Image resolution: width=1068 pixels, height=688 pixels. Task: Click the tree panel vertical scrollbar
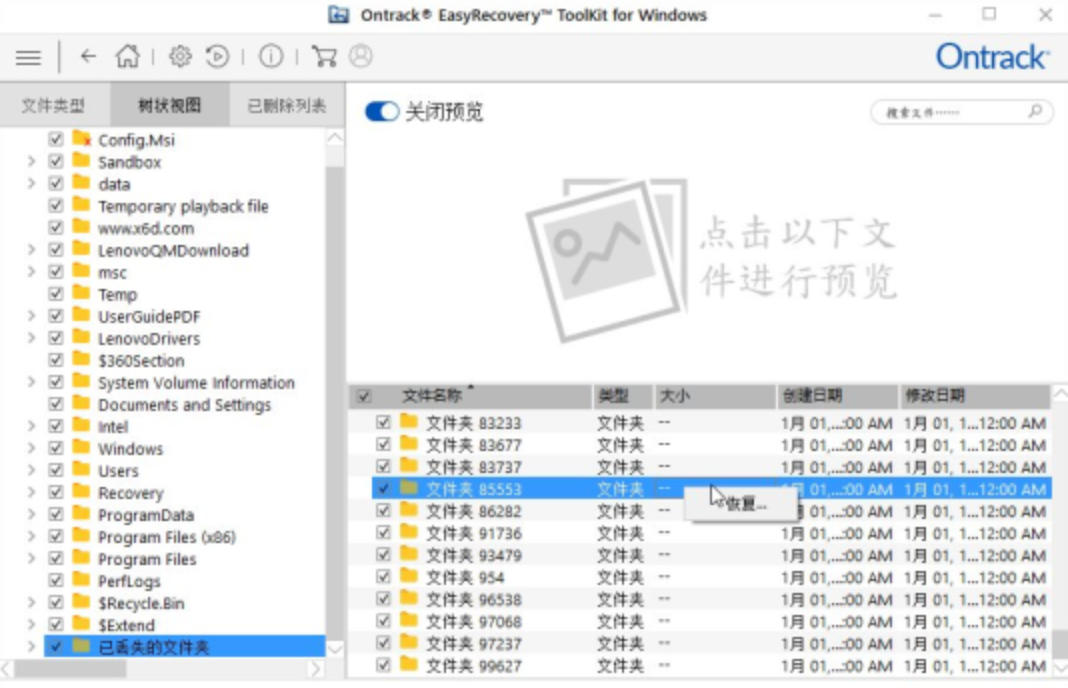(334, 402)
